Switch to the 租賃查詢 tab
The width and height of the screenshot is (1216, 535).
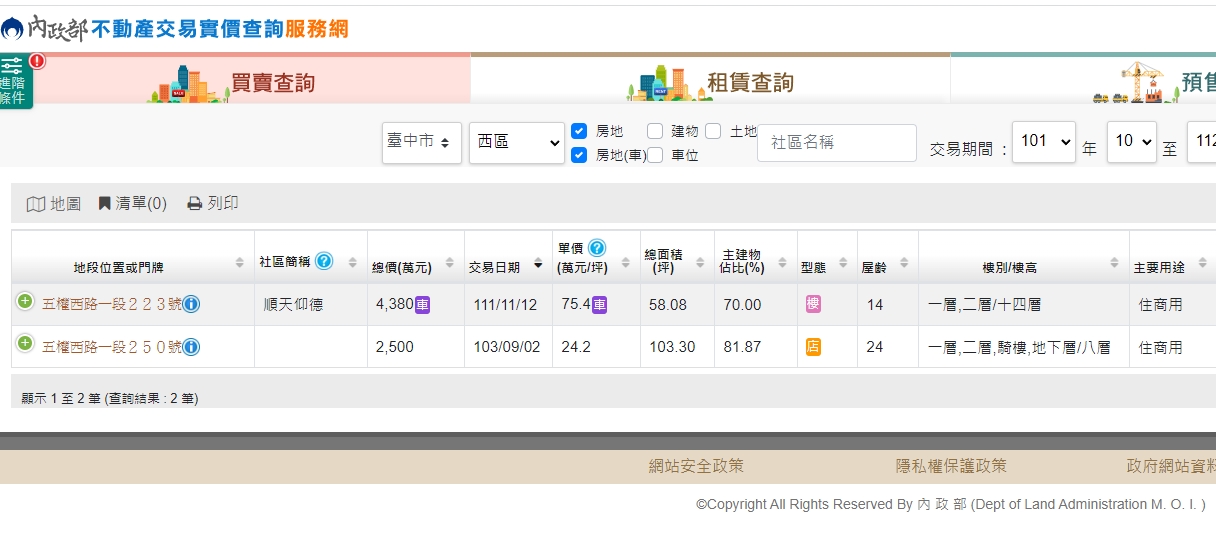pos(750,82)
